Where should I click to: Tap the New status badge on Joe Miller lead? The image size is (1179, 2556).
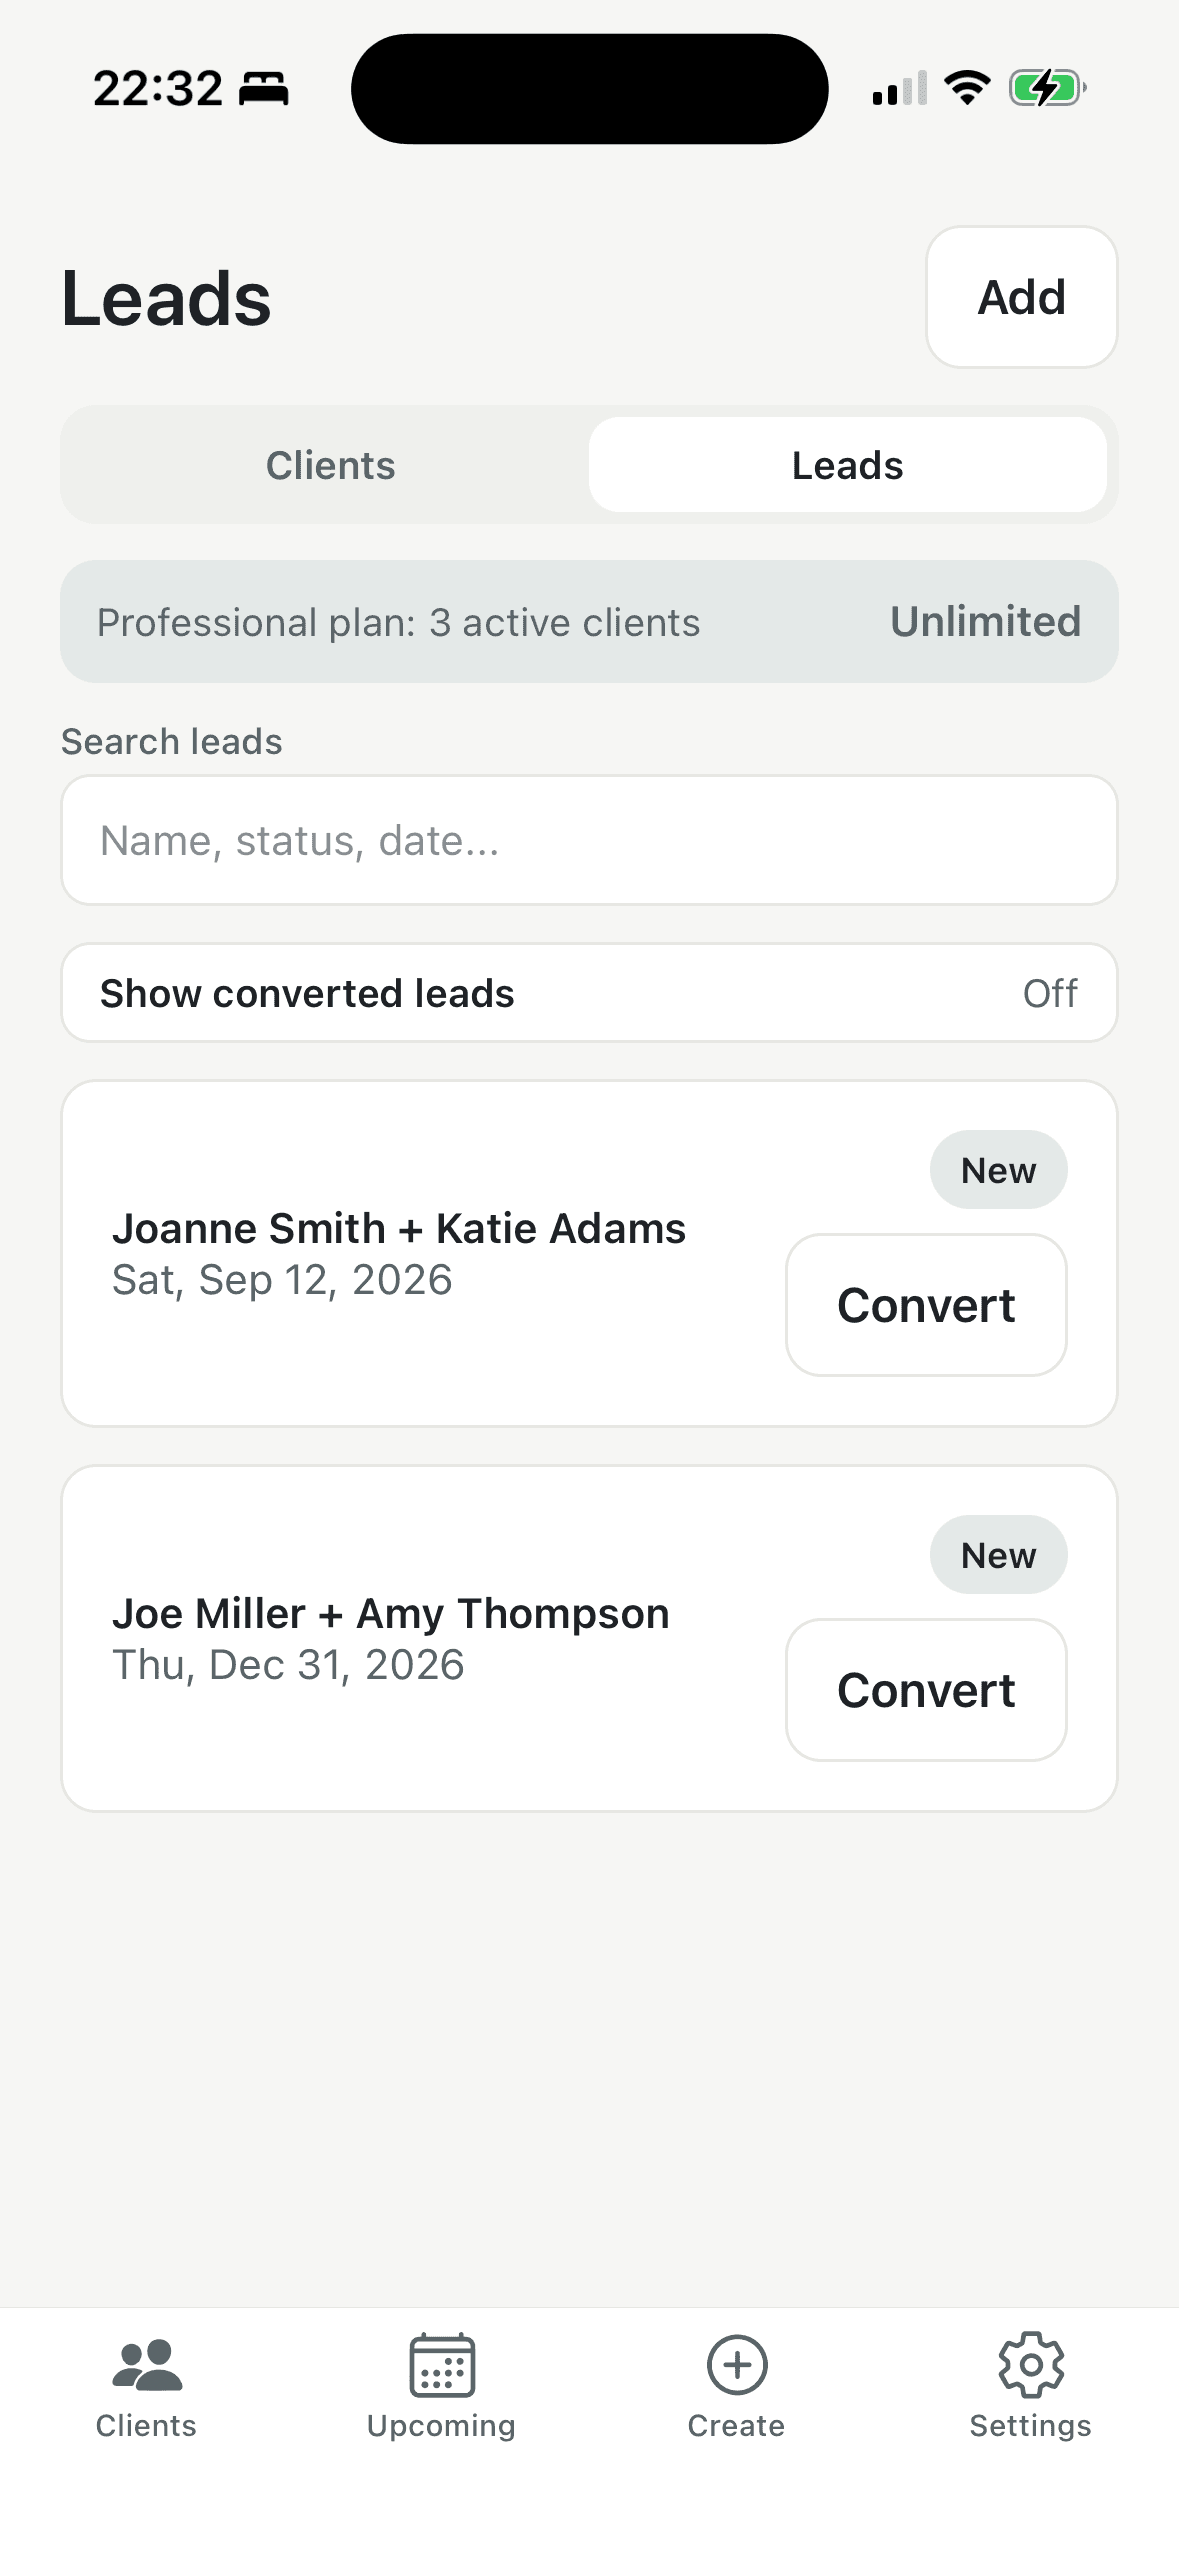click(x=998, y=1555)
